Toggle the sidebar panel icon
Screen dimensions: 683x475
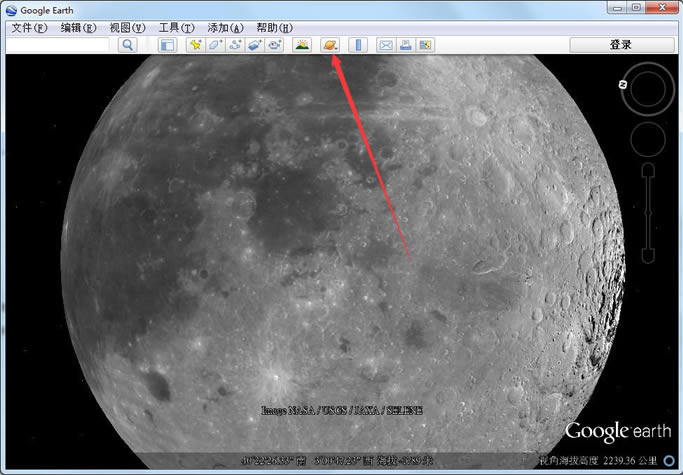pyautogui.click(x=168, y=45)
